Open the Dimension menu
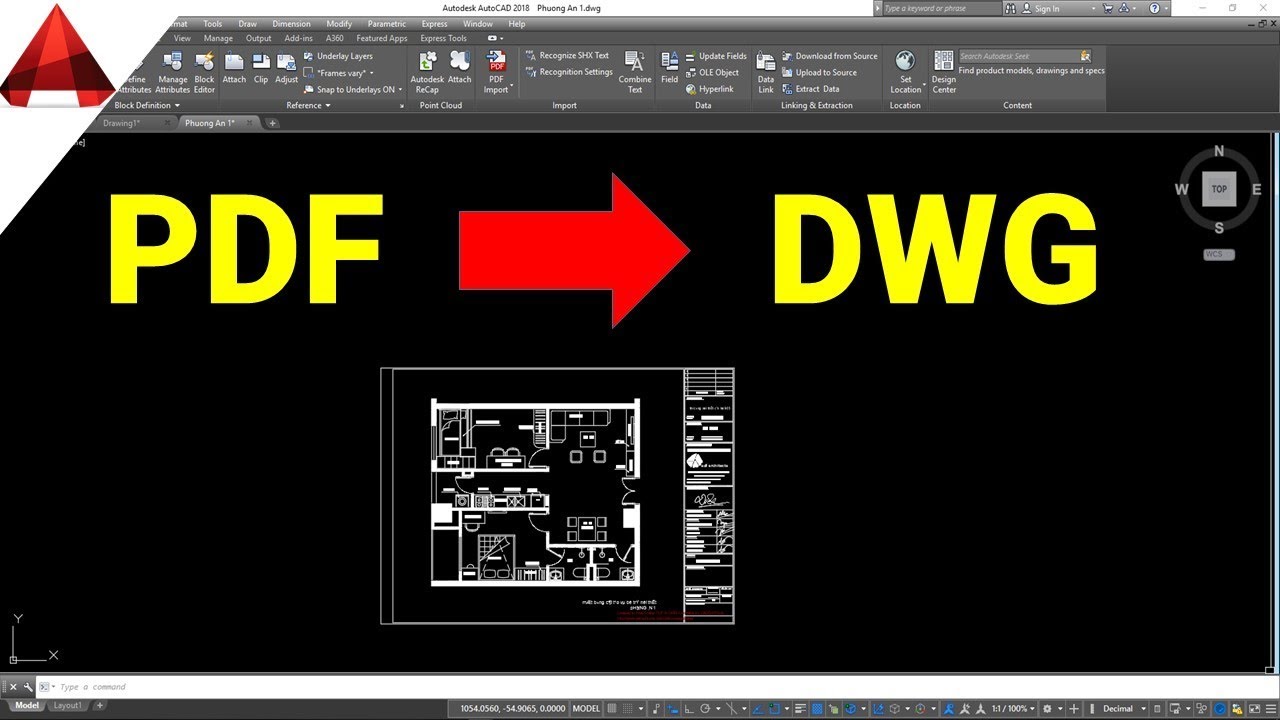The image size is (1280, 720). [x=291, y=23]
